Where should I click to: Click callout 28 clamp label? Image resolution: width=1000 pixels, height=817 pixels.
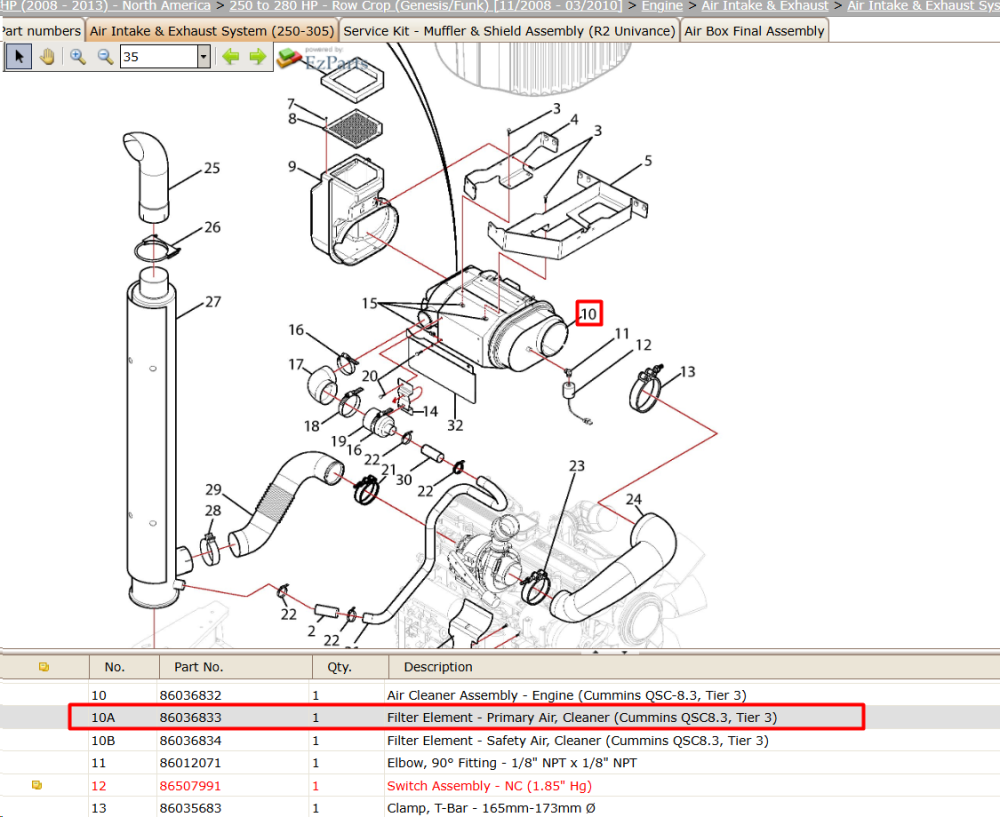tap(213, 510)
